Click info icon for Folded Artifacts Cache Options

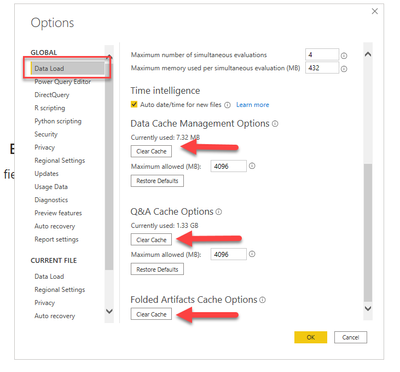click(263, 300)
